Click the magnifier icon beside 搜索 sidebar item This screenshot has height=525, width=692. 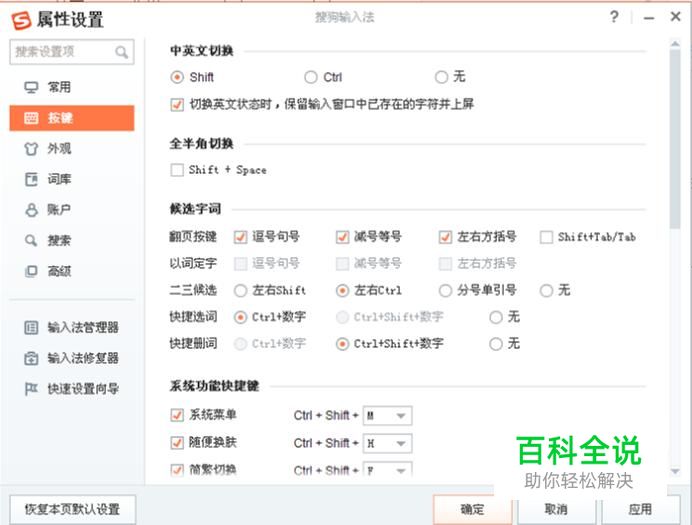coord(31,240)
